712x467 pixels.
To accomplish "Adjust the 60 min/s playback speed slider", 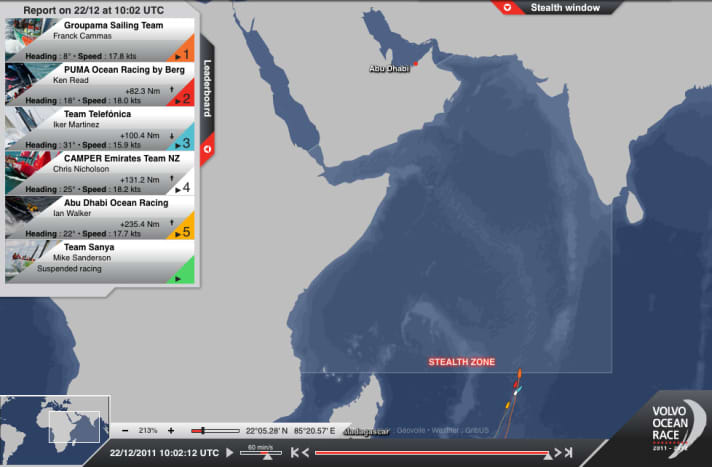I will (x=261, y=452).
